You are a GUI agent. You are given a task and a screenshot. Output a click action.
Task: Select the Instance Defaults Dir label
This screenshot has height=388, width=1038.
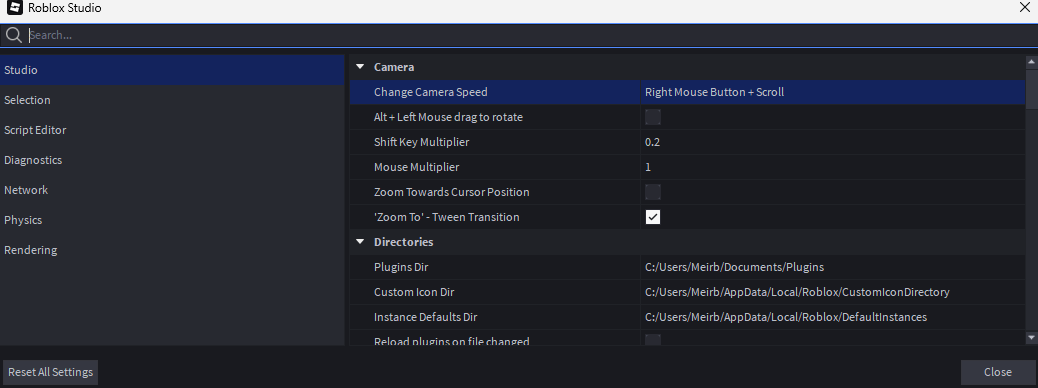(x=426, y=317)
